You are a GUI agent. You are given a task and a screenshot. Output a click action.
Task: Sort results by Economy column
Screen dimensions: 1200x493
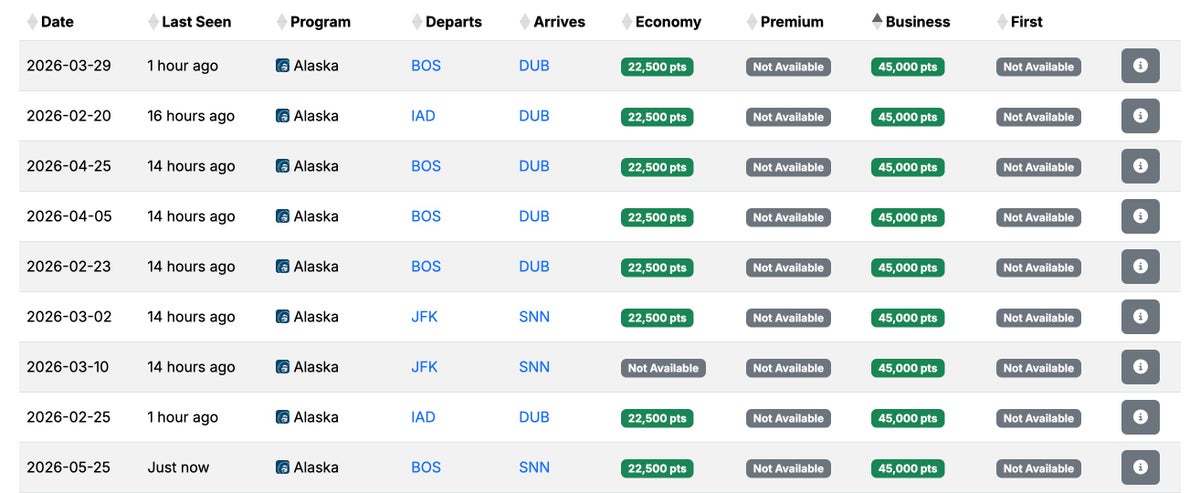tap(668, 21)
